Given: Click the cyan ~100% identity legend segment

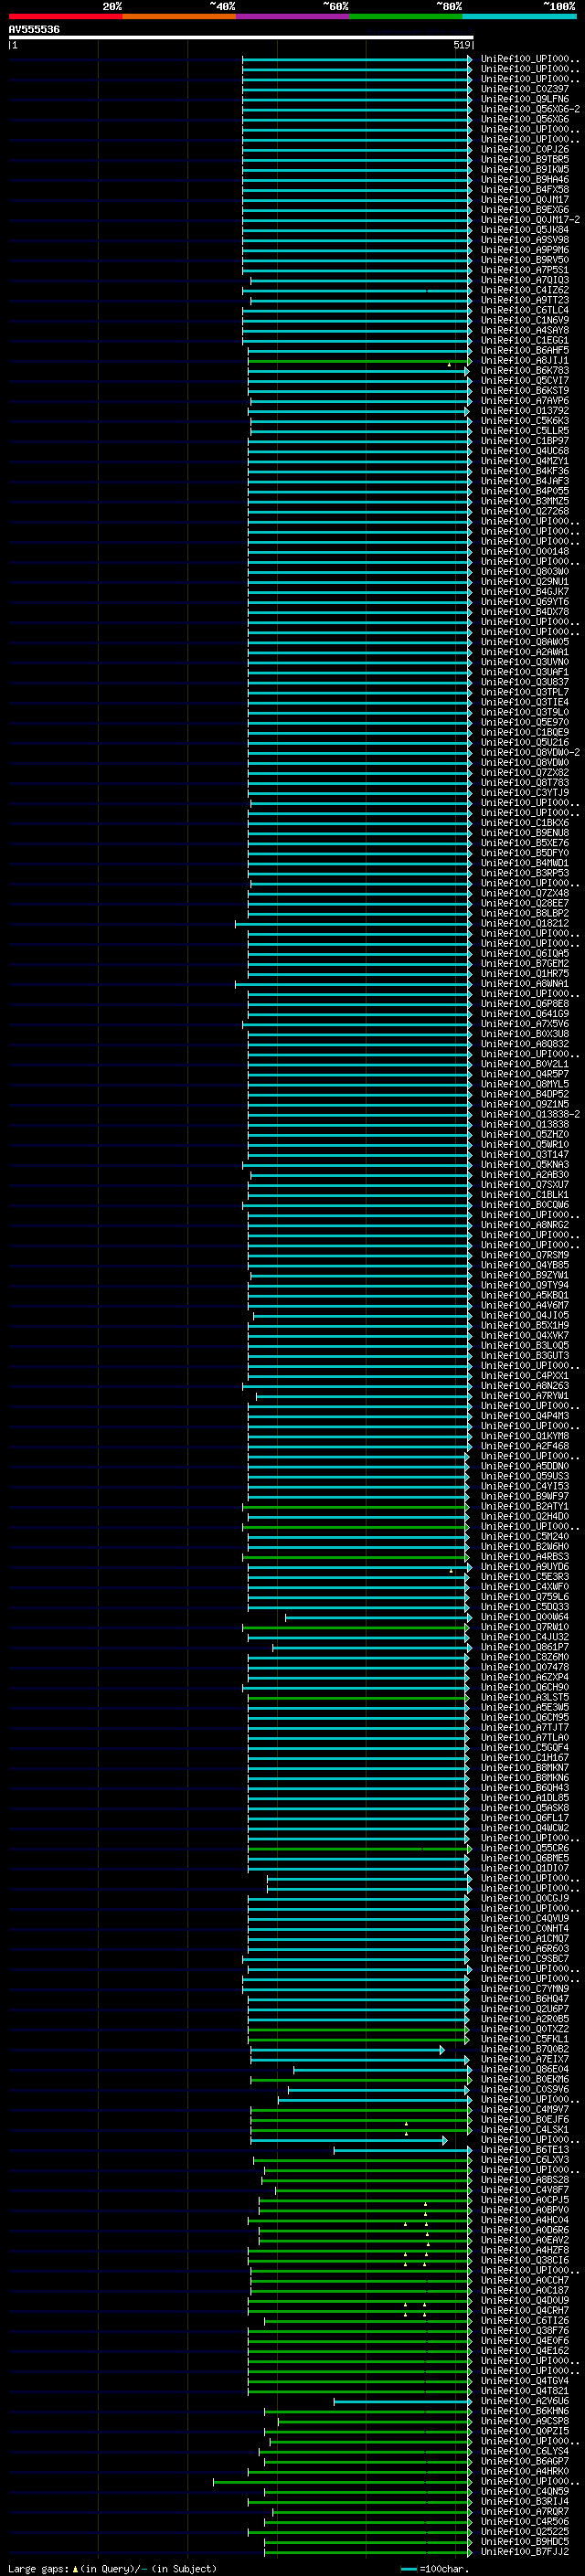Looking at the screenshot, I should pos(519,16).
